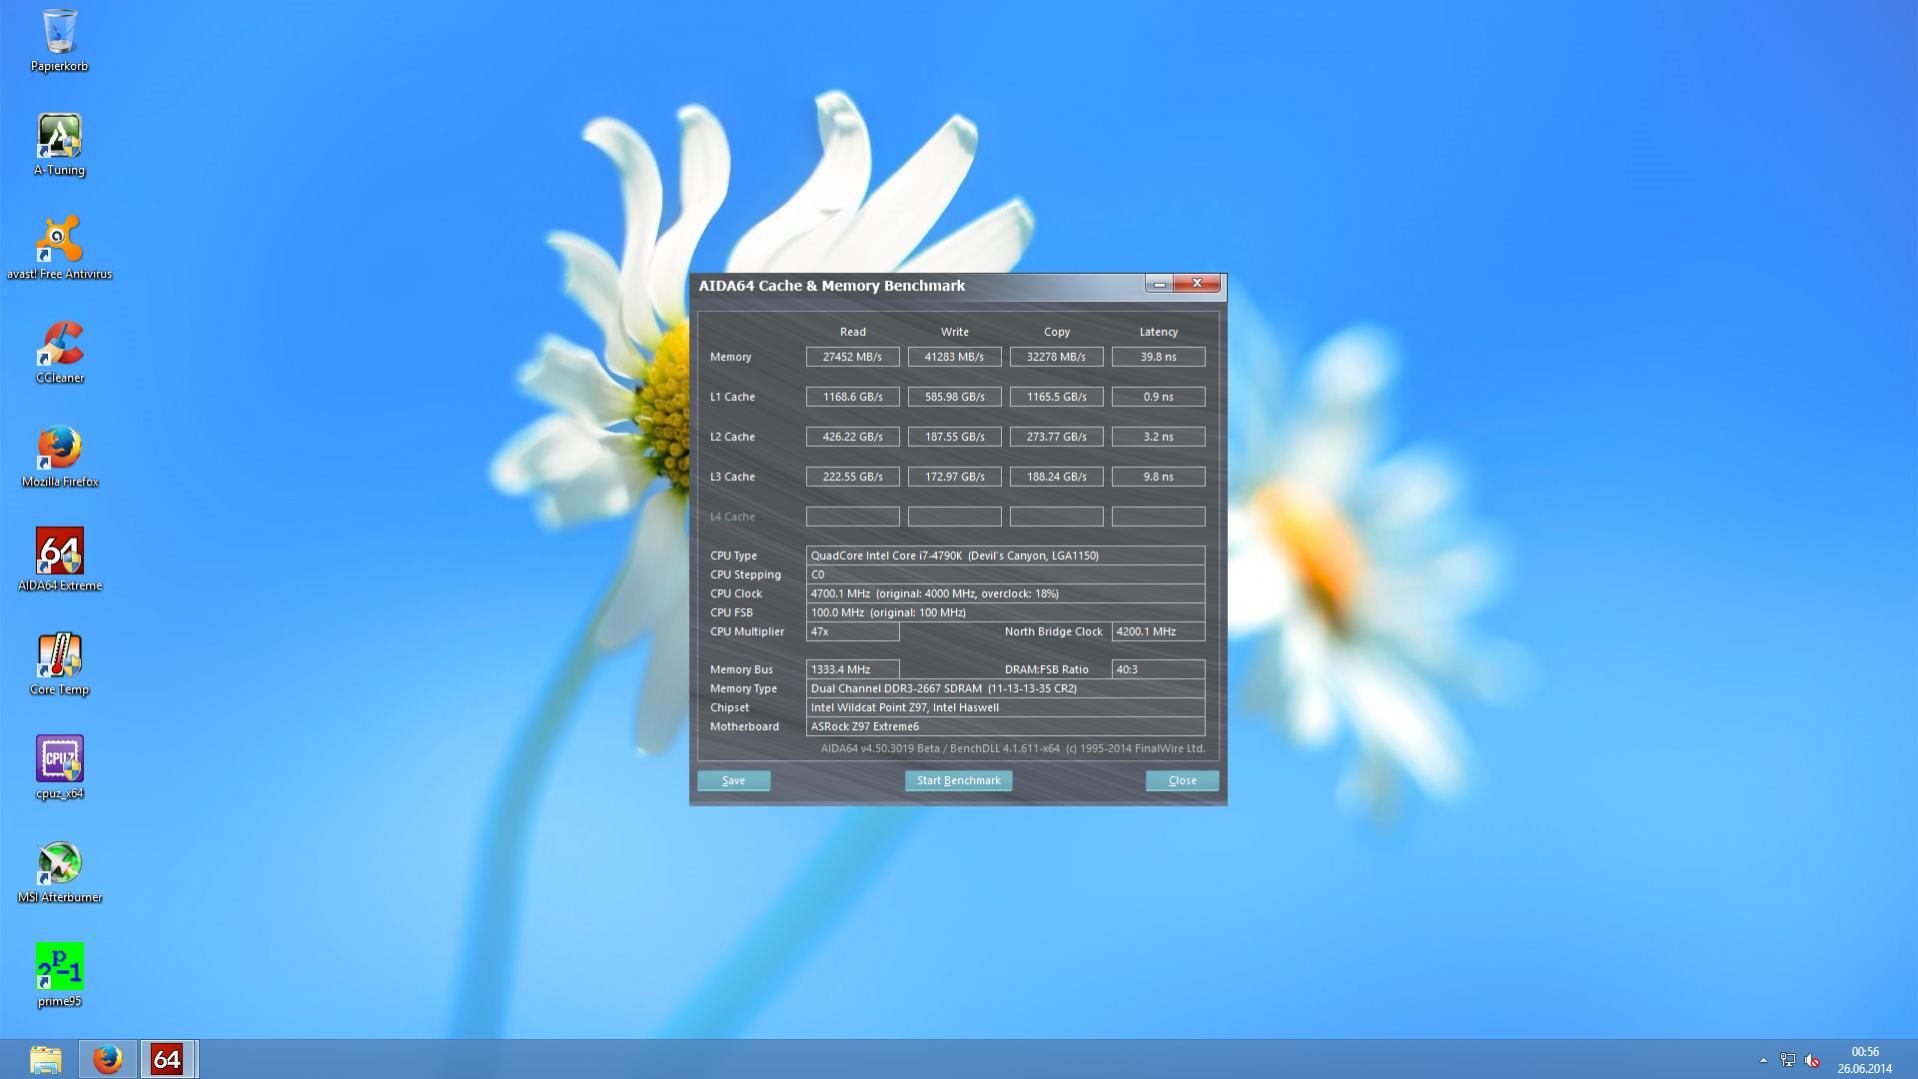Image resolution: width=1918 pixels, height=1079 pixels.
Task: Select the CPU Type i7-4790K field
Action: [x=1005, y=556]
